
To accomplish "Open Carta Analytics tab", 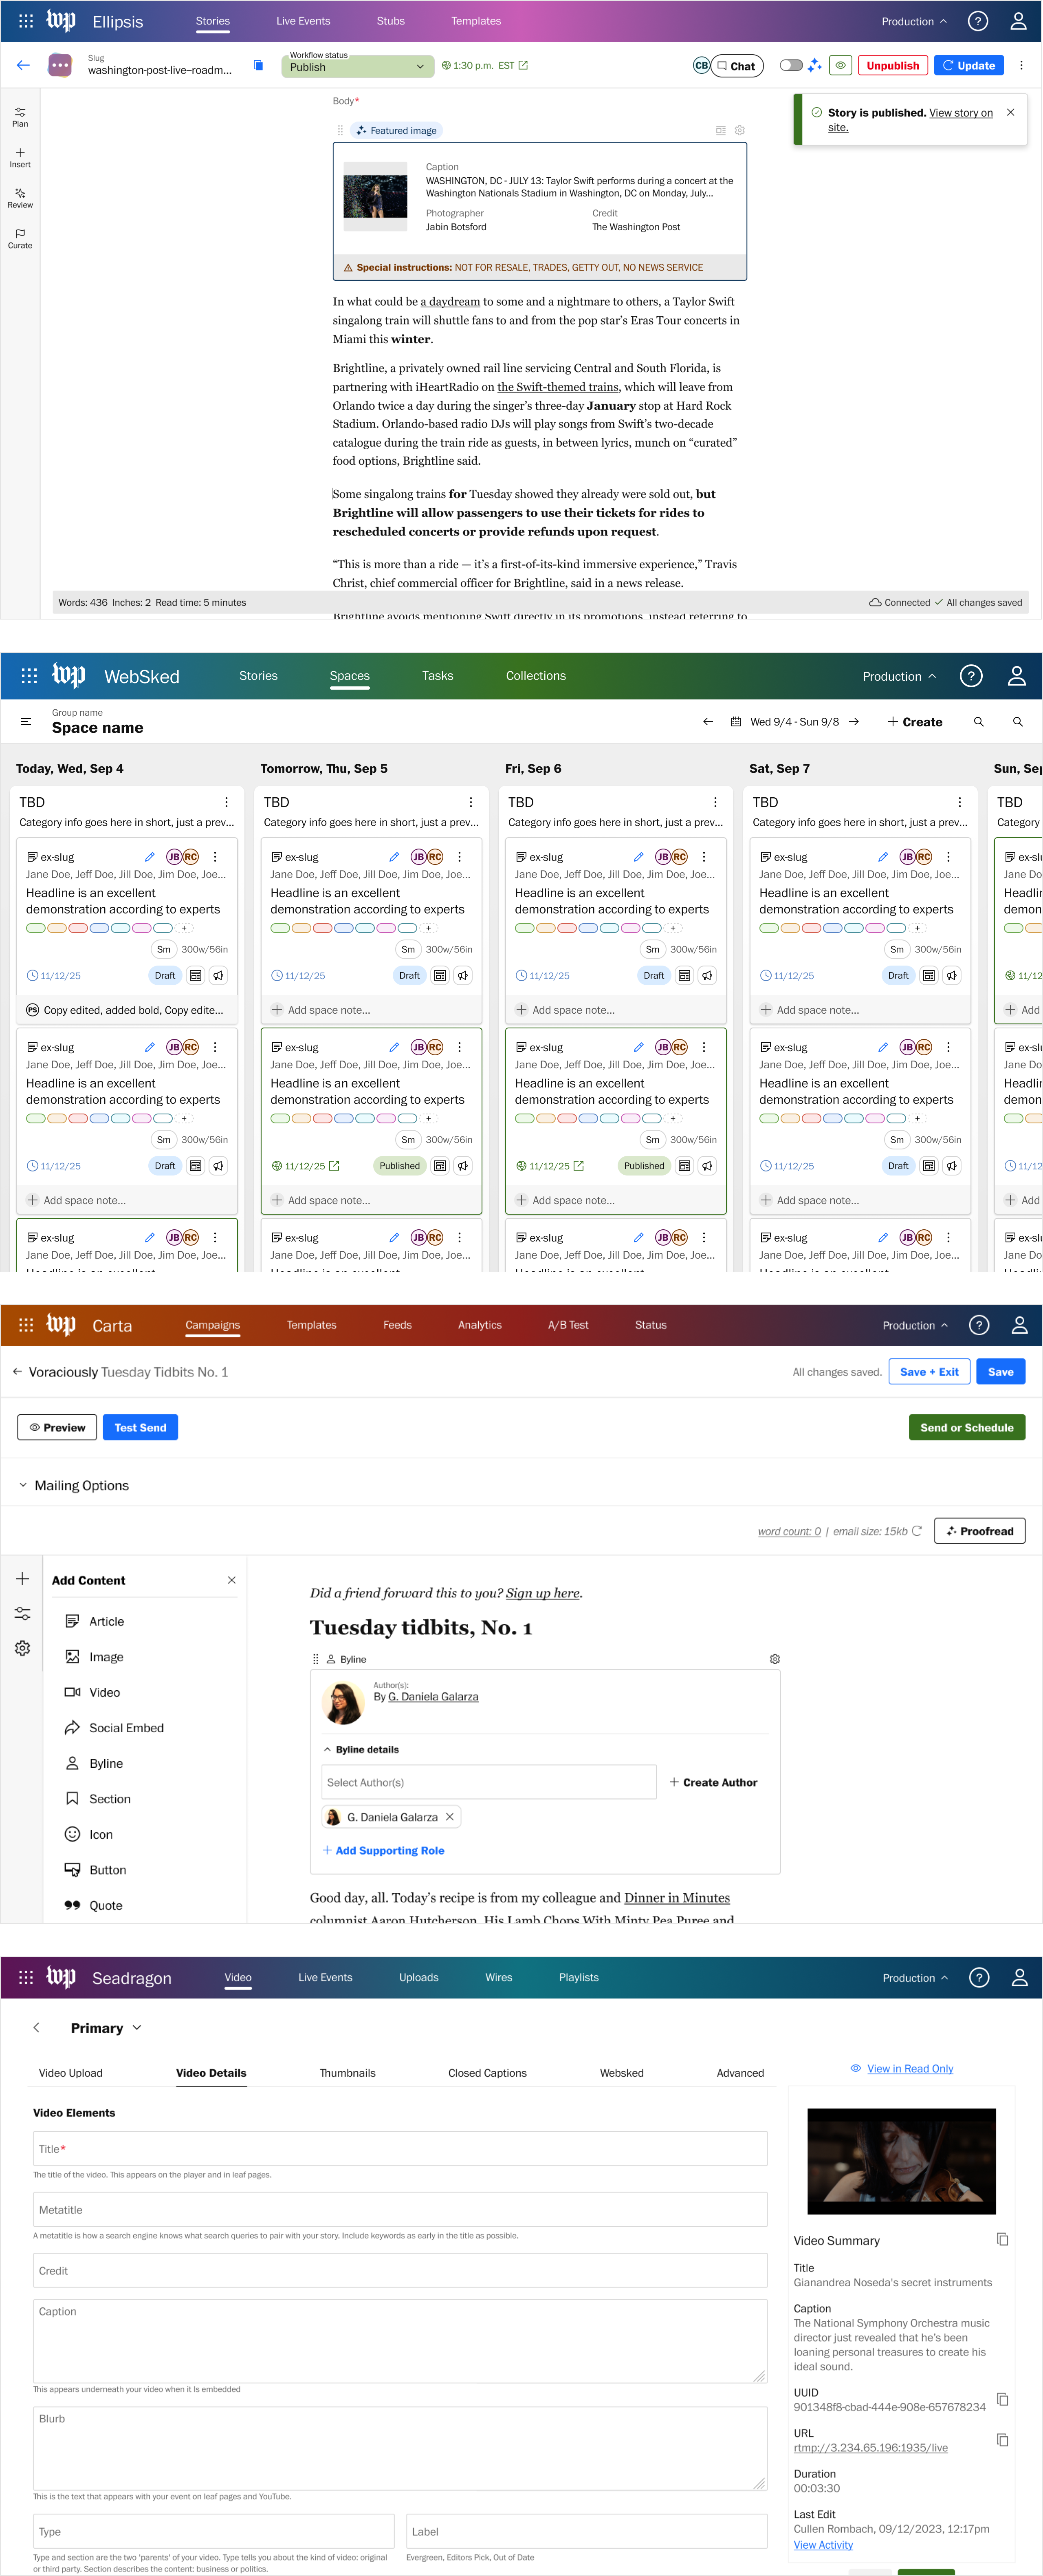I will pyautogui.click(x=479, y=1325).
